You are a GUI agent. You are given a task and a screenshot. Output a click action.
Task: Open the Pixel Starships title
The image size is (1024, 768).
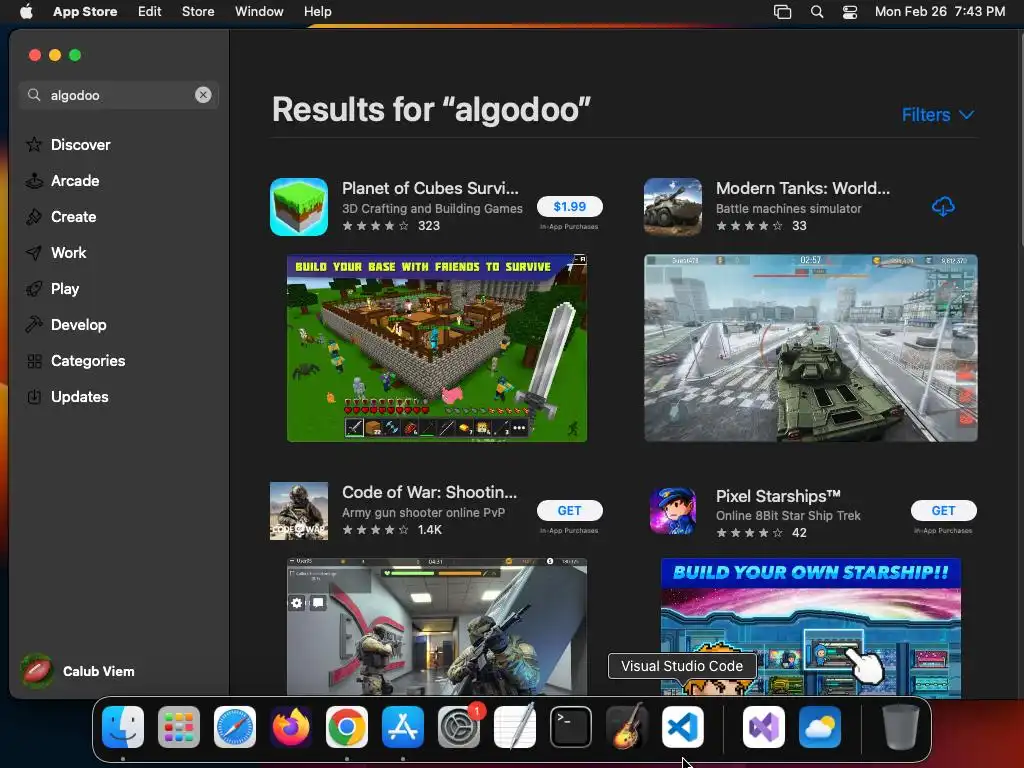778,496
